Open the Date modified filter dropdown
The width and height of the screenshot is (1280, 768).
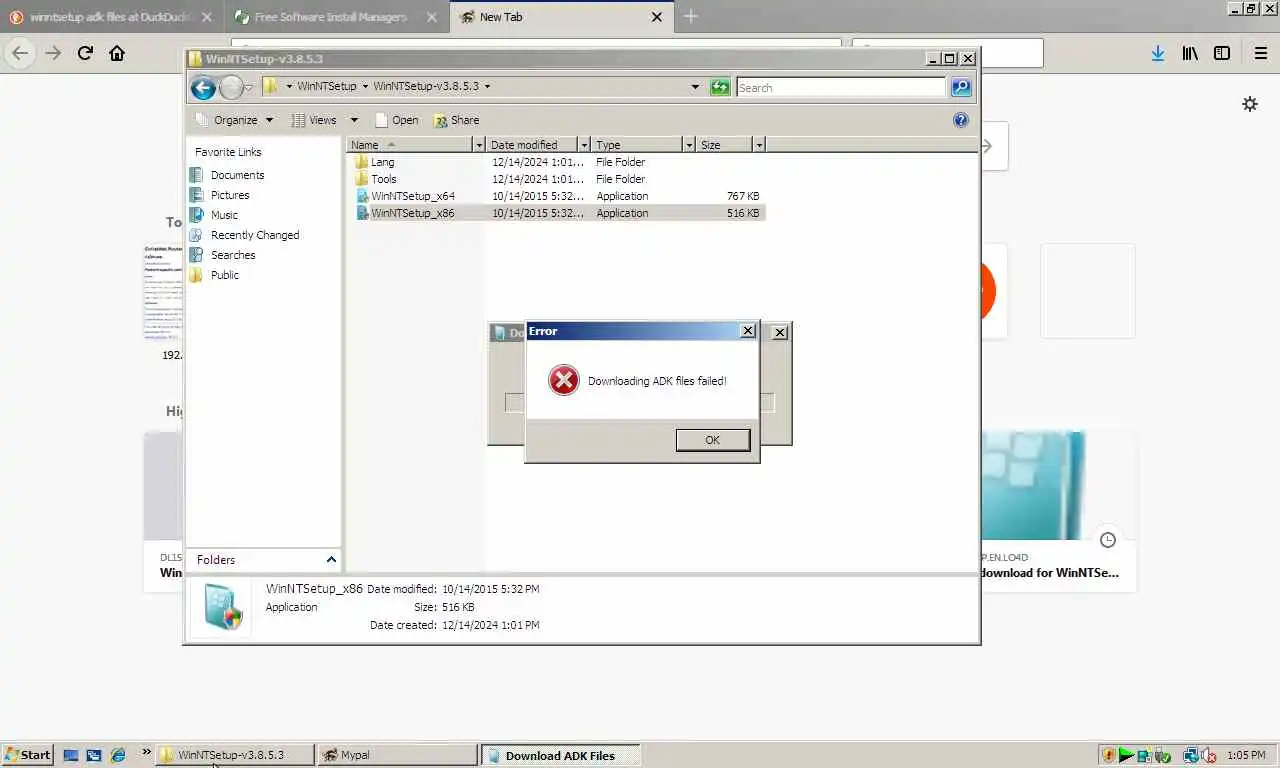point(585,145)
